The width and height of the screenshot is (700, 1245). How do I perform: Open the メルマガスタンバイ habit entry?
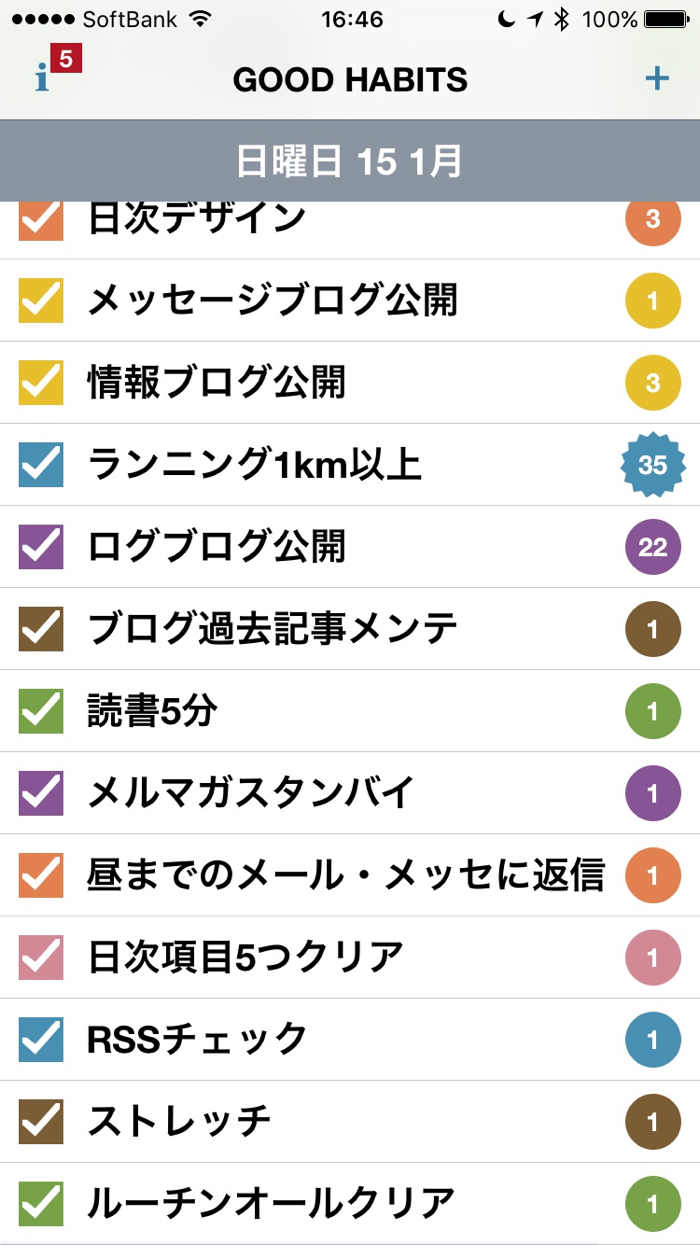[250, 793]
